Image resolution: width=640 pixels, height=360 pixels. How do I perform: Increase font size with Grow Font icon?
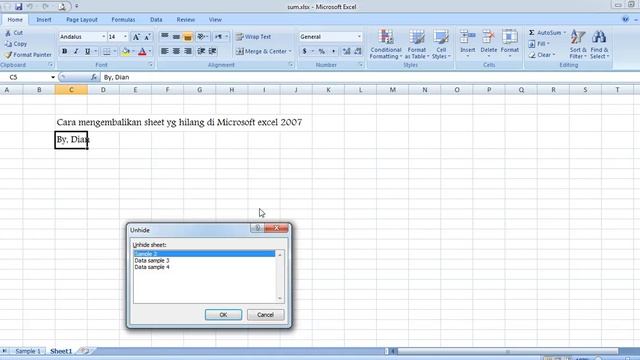click(136, 37)
